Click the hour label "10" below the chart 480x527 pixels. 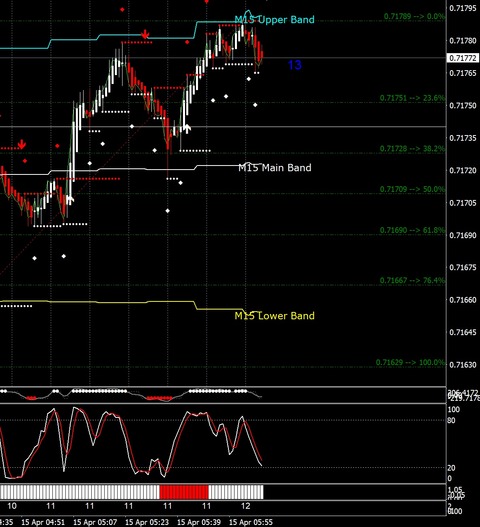click(12, 506)
